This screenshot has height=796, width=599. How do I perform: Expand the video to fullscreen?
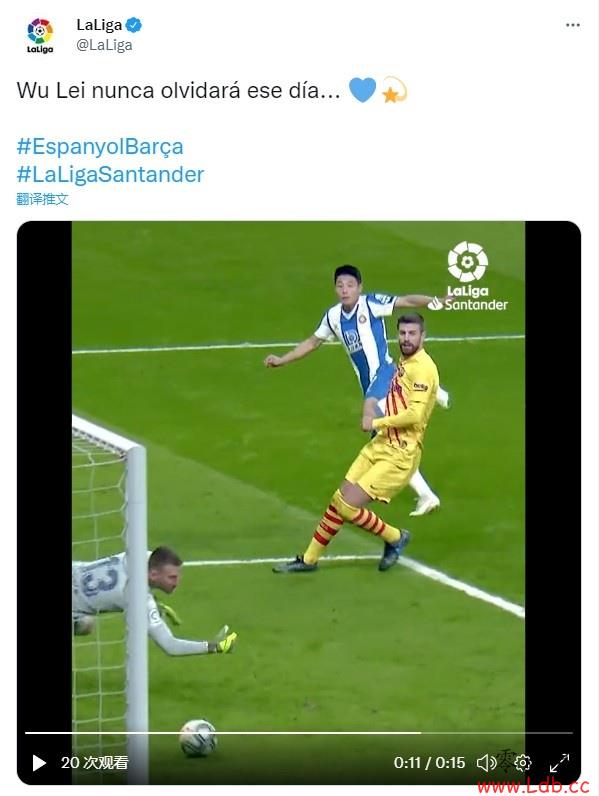(x=559, y=762)
